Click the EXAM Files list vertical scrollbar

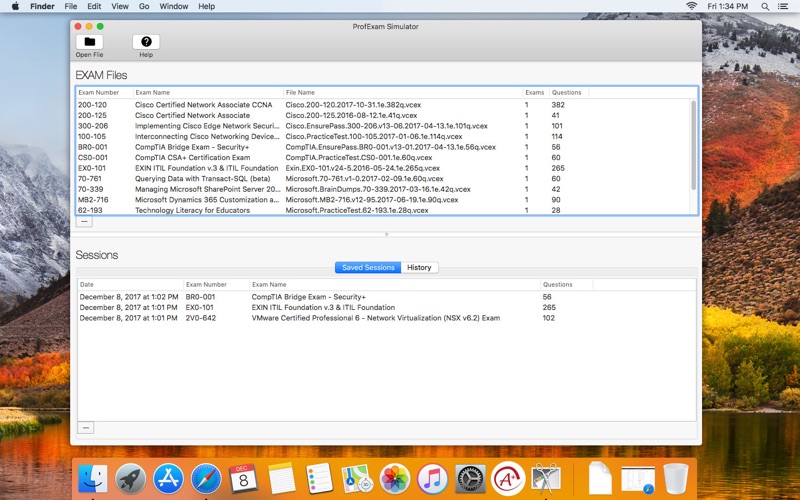pyautogui.click(x=693, y=145)
